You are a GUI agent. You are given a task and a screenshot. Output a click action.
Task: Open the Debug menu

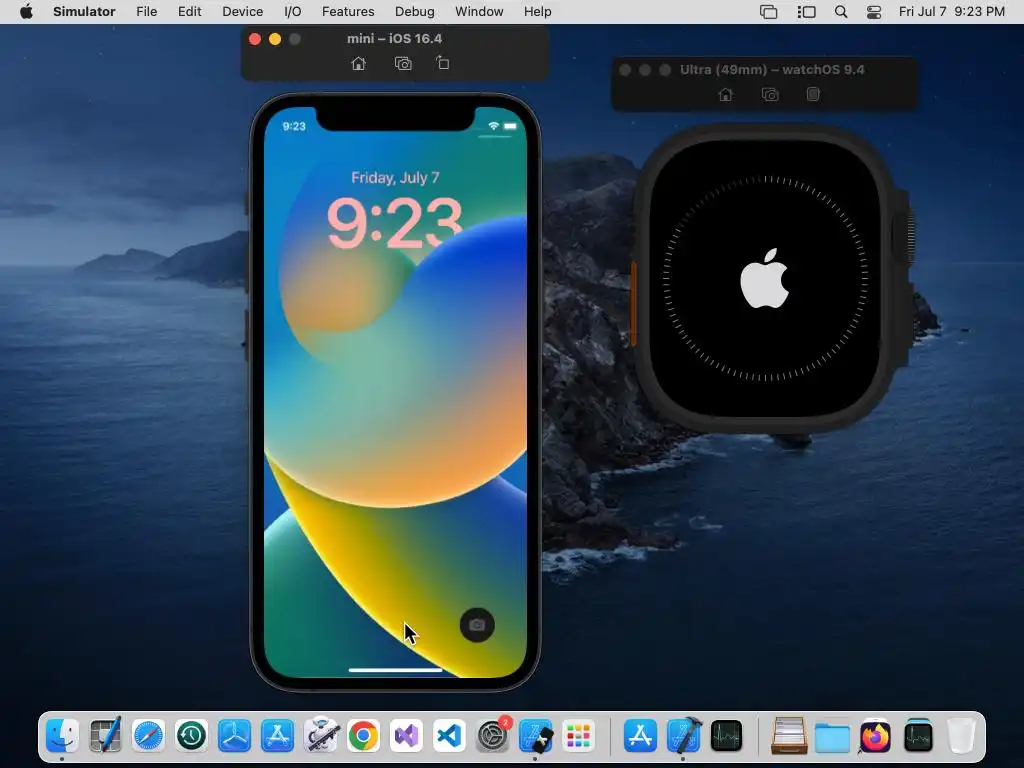(x=415, y=12)
